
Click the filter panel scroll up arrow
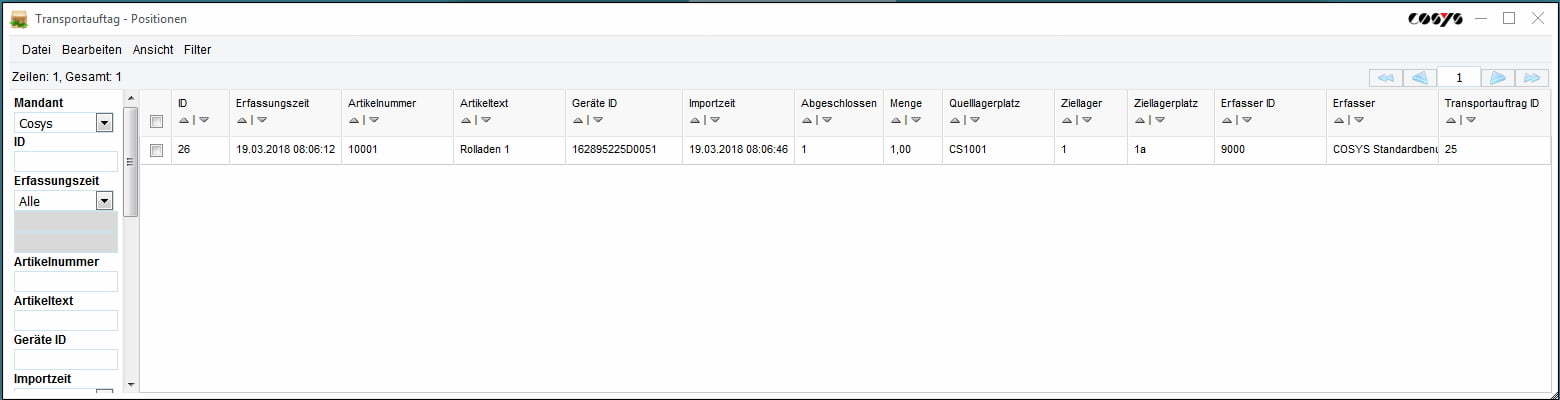(130, 97)
